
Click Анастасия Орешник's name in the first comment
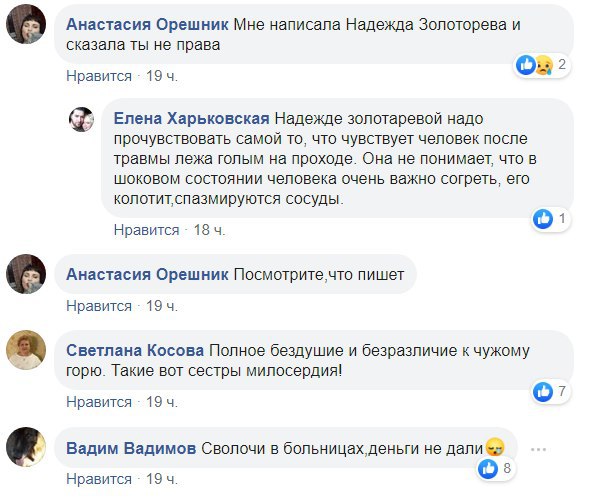[146, 21]
